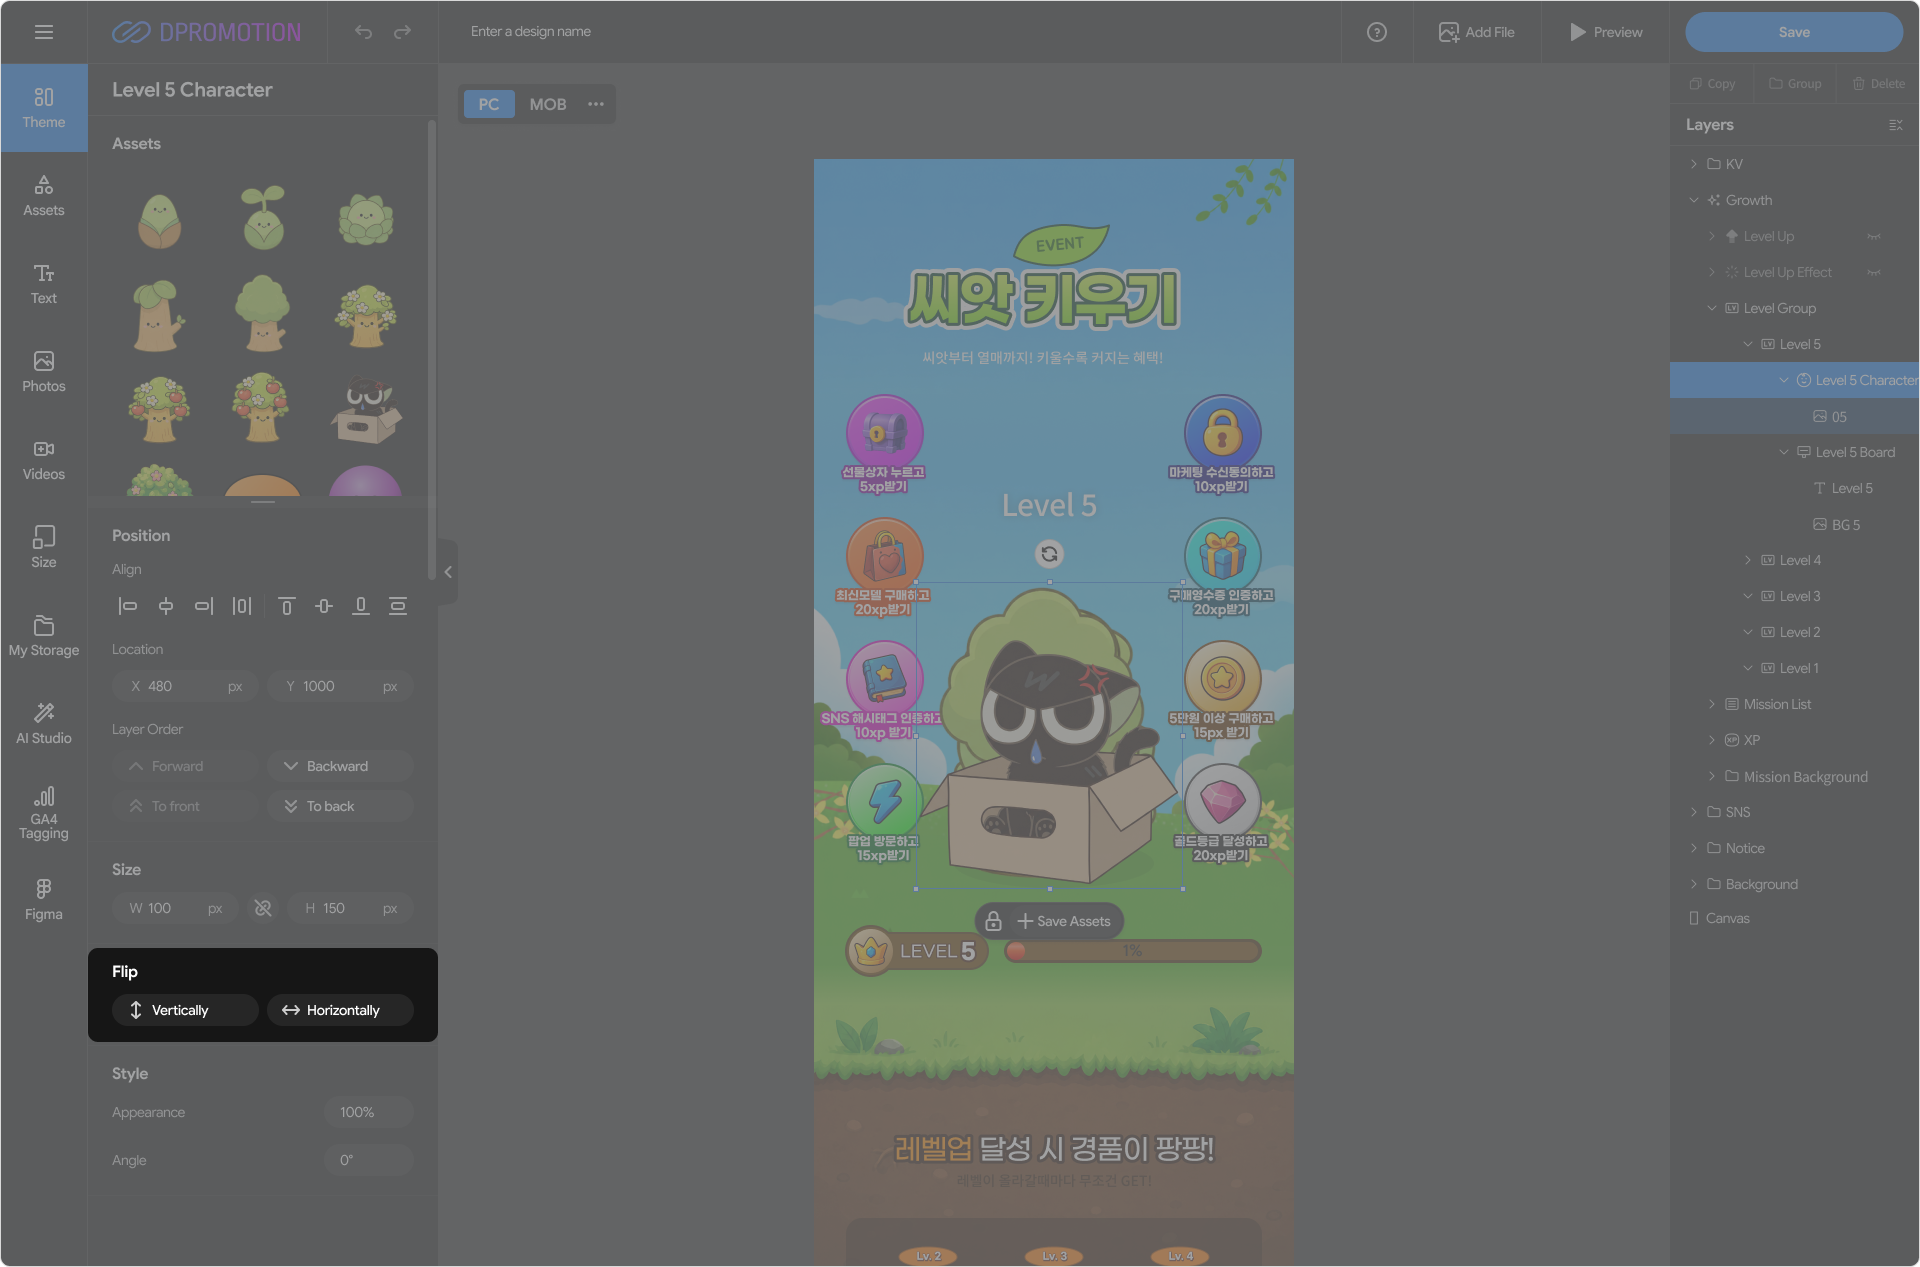Viewport: 1920px width, 1267px height.
Task: Expand the Background layer folder
Action: click(x=1693, y=884)
